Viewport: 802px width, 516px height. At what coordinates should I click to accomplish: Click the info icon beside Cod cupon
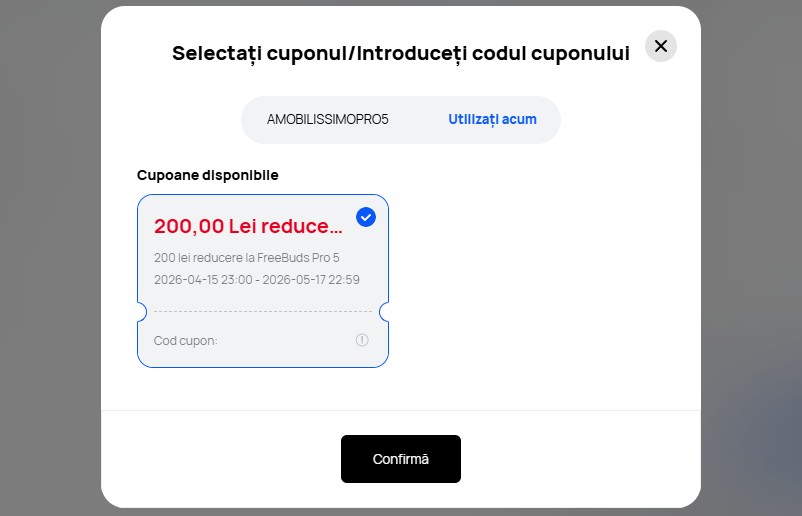[x=362, y=340]
